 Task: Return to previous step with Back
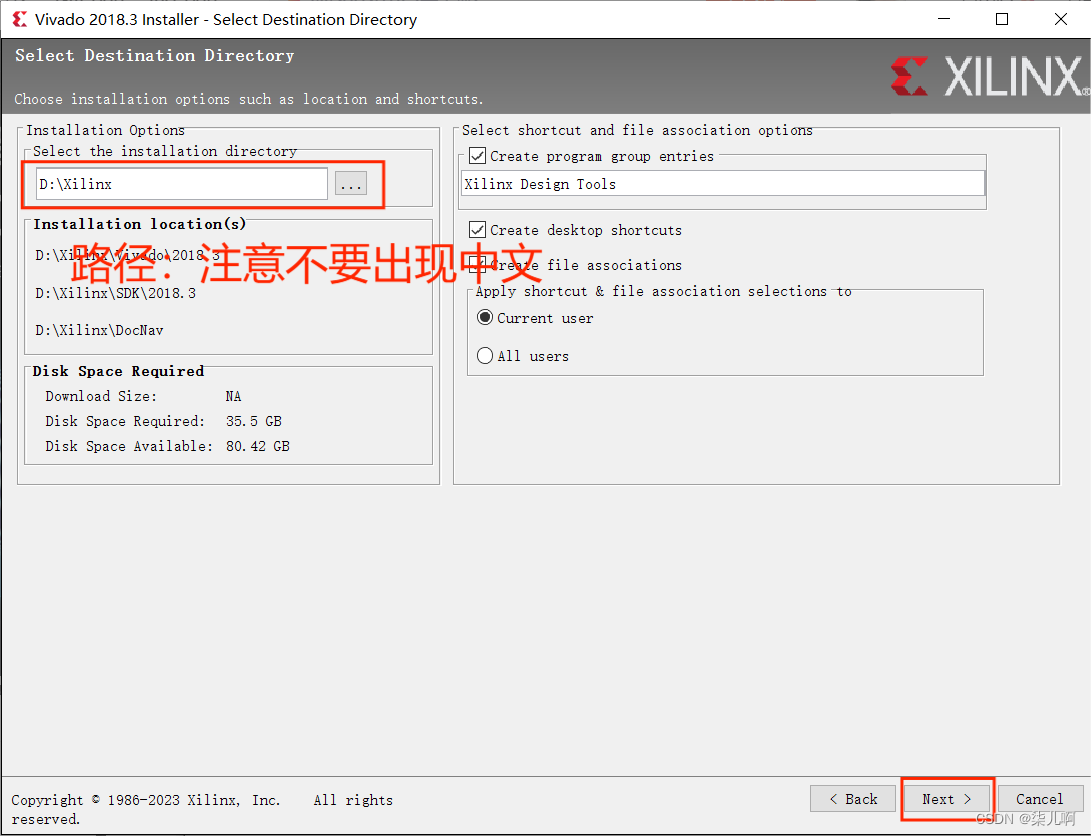(x=852, y=799)
